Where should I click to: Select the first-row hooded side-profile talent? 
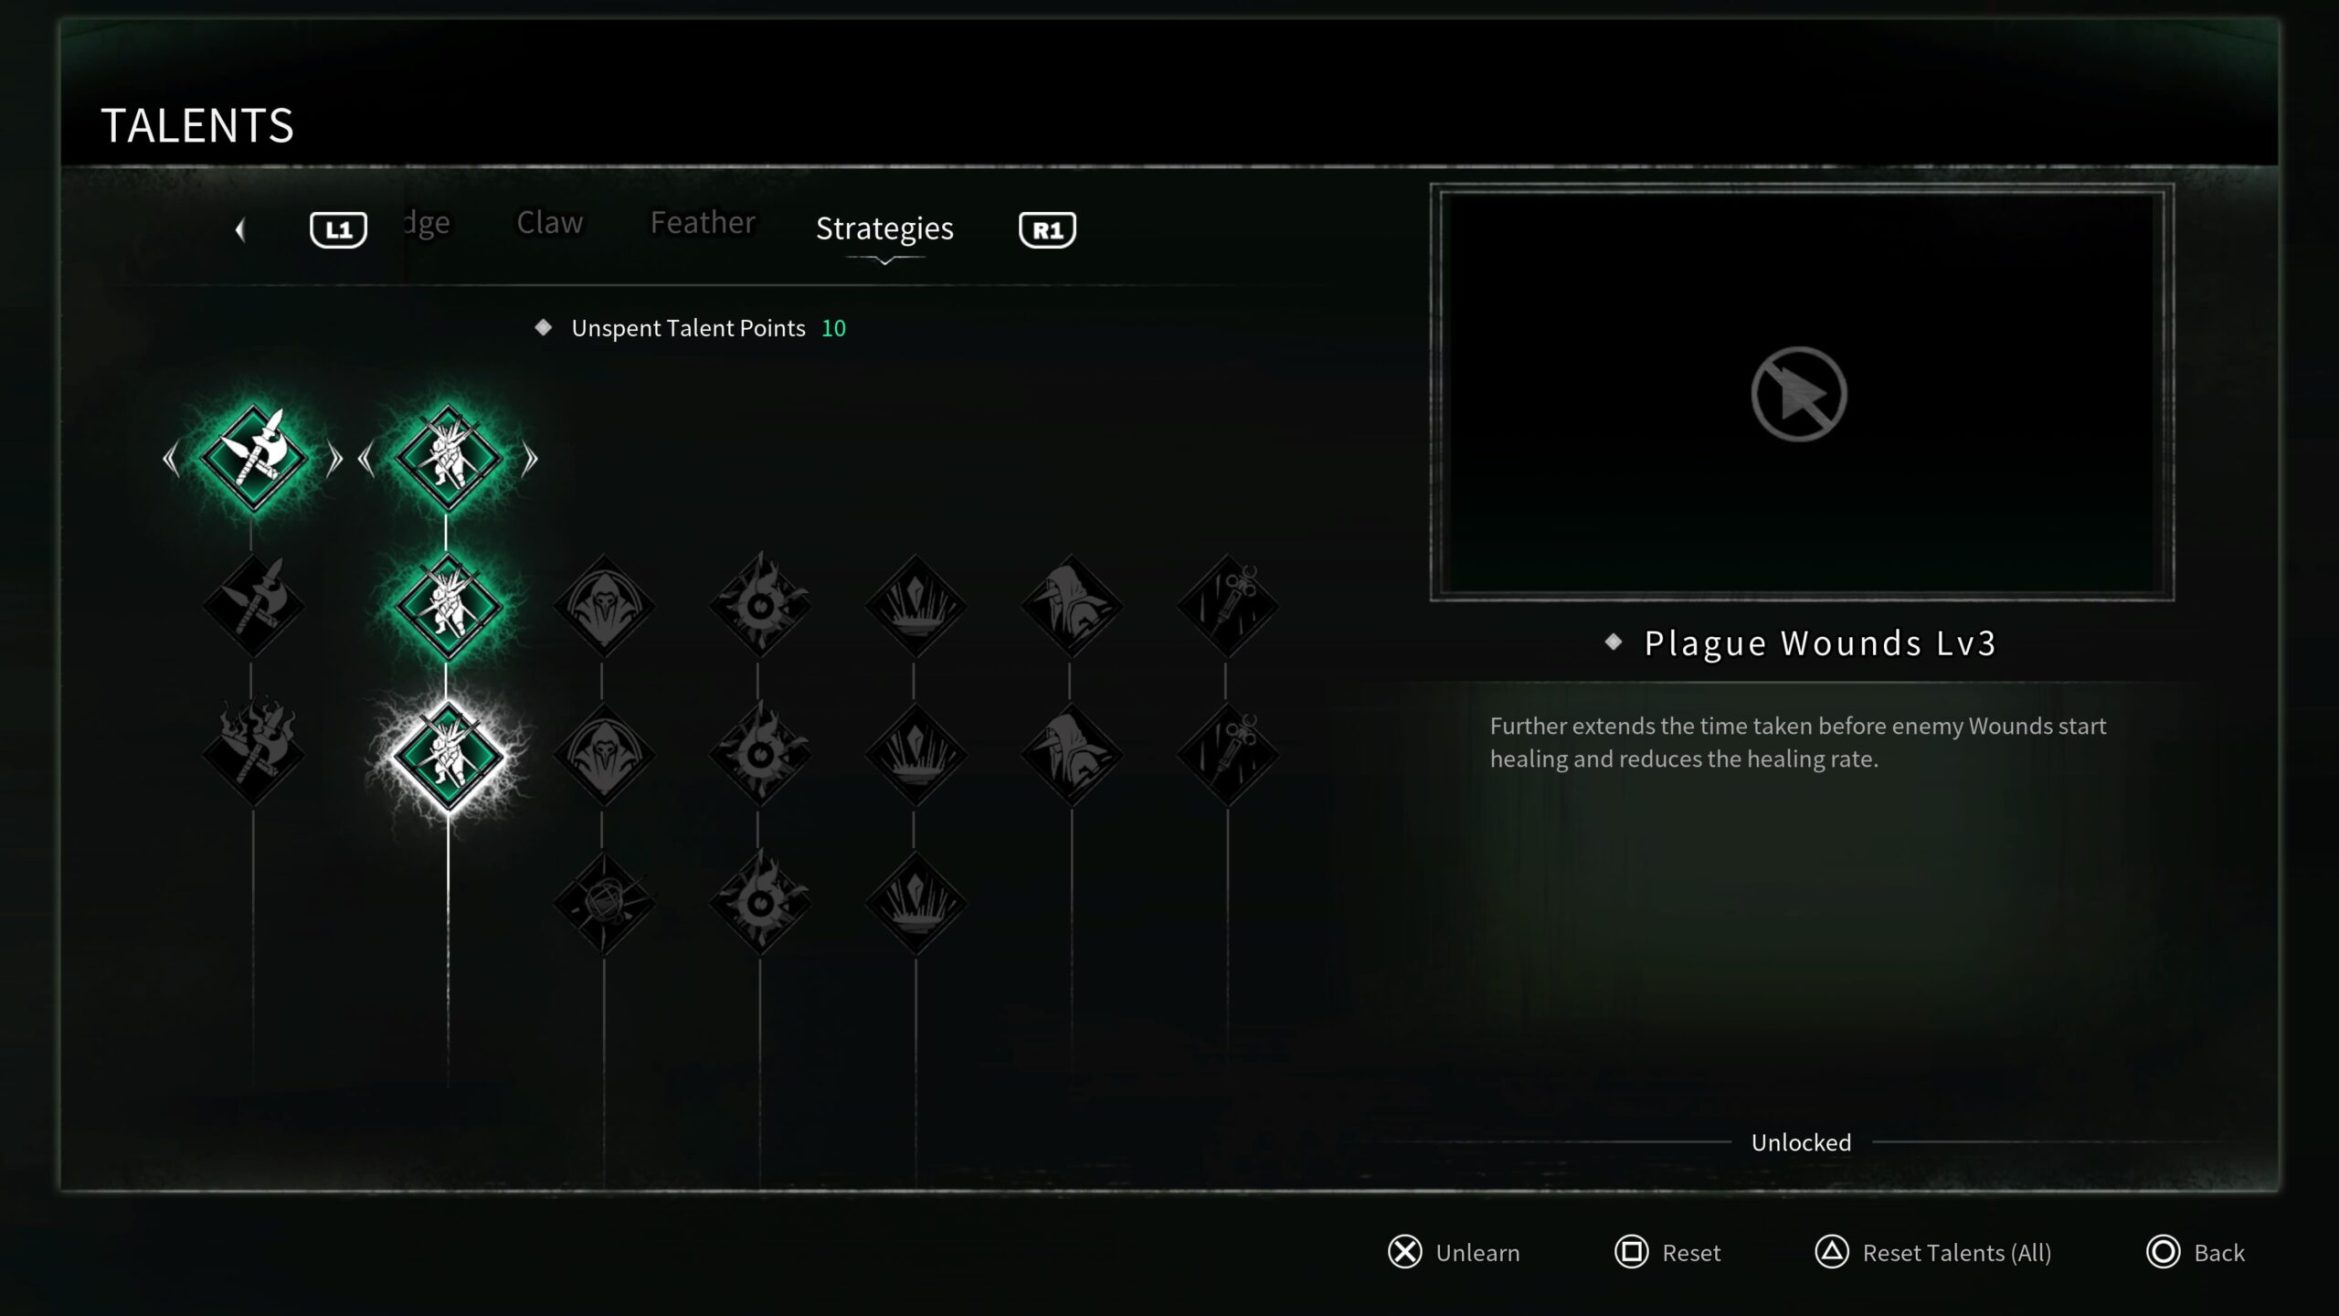point(1071,606)
